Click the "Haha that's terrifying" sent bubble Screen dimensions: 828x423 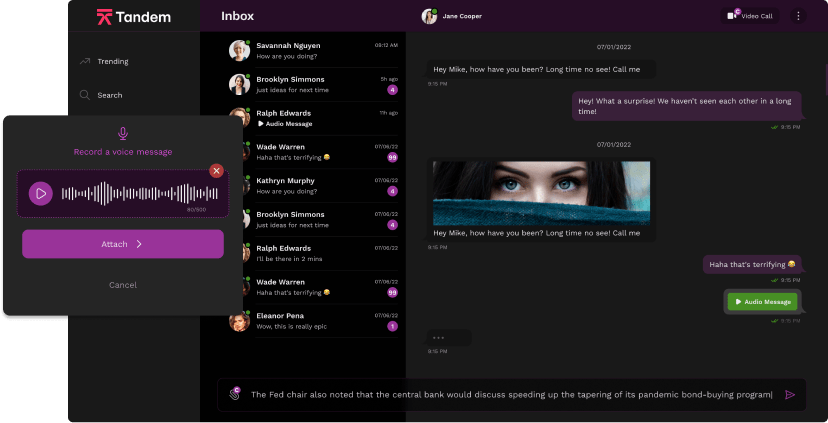point(752,265)
